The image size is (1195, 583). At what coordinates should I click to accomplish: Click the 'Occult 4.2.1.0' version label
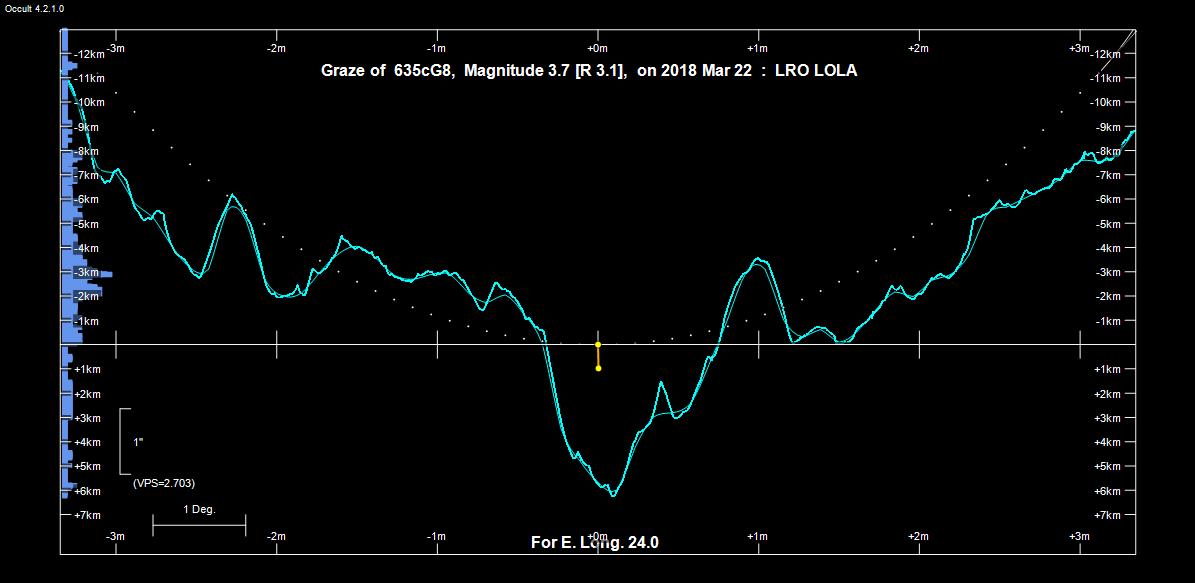pyautogui.click(x=34, y=8)
